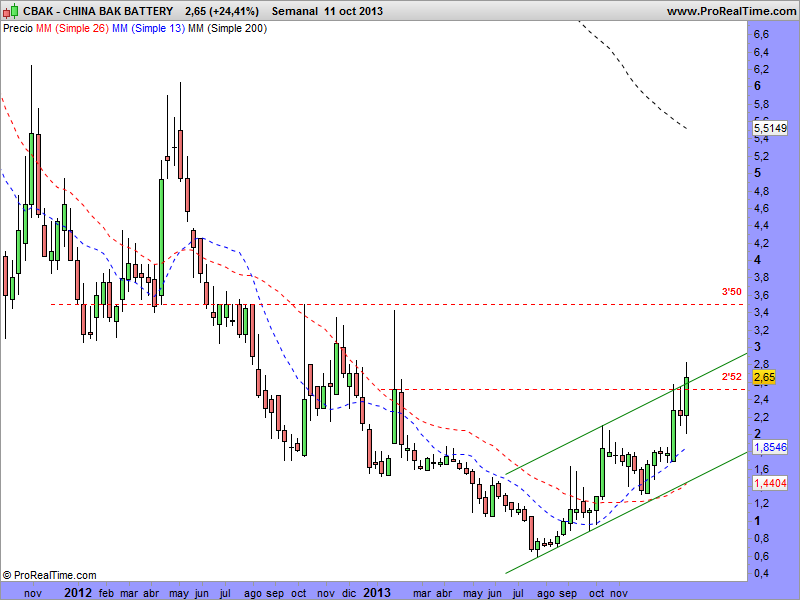Click the 11 oct 2013 date label
This screenshot has width=800, height=600.
click(x=353, y=11)
